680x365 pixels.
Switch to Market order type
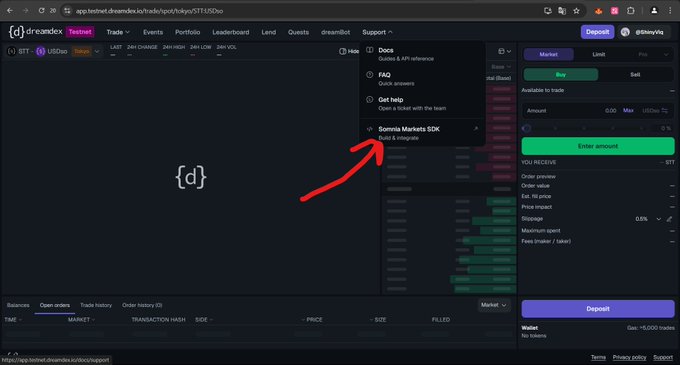coord(549,54)
